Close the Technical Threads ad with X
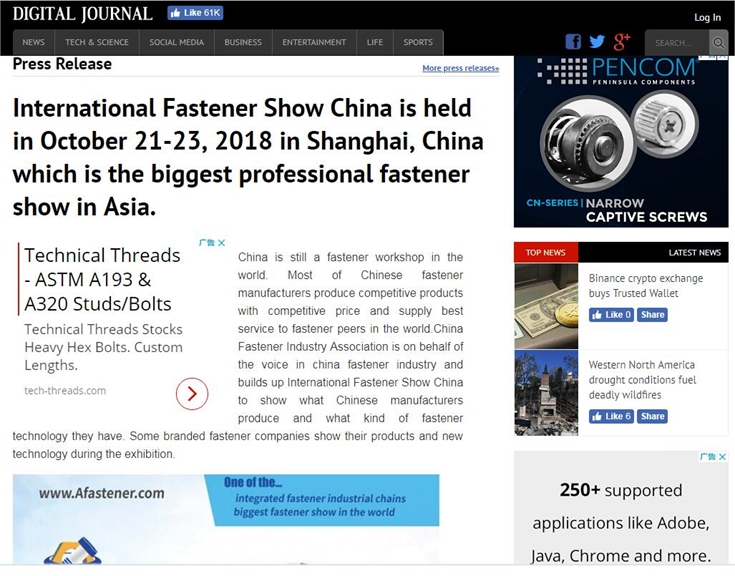 [222, 243]
